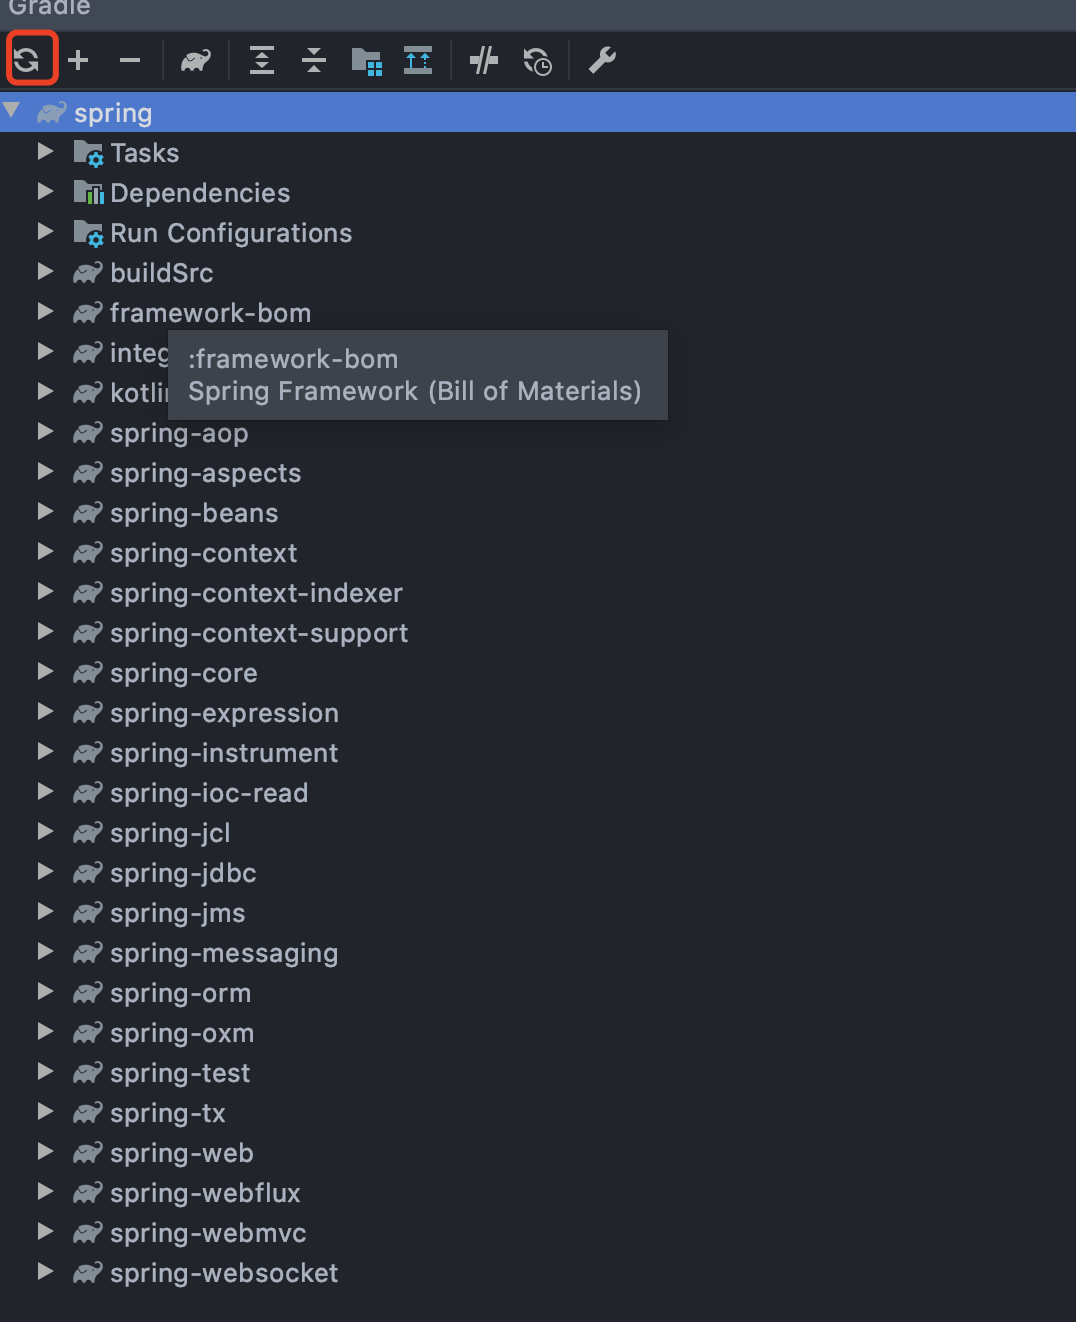Select the spring-core module
Viewport: 1076px width, 1322px height.
(183, 673)
